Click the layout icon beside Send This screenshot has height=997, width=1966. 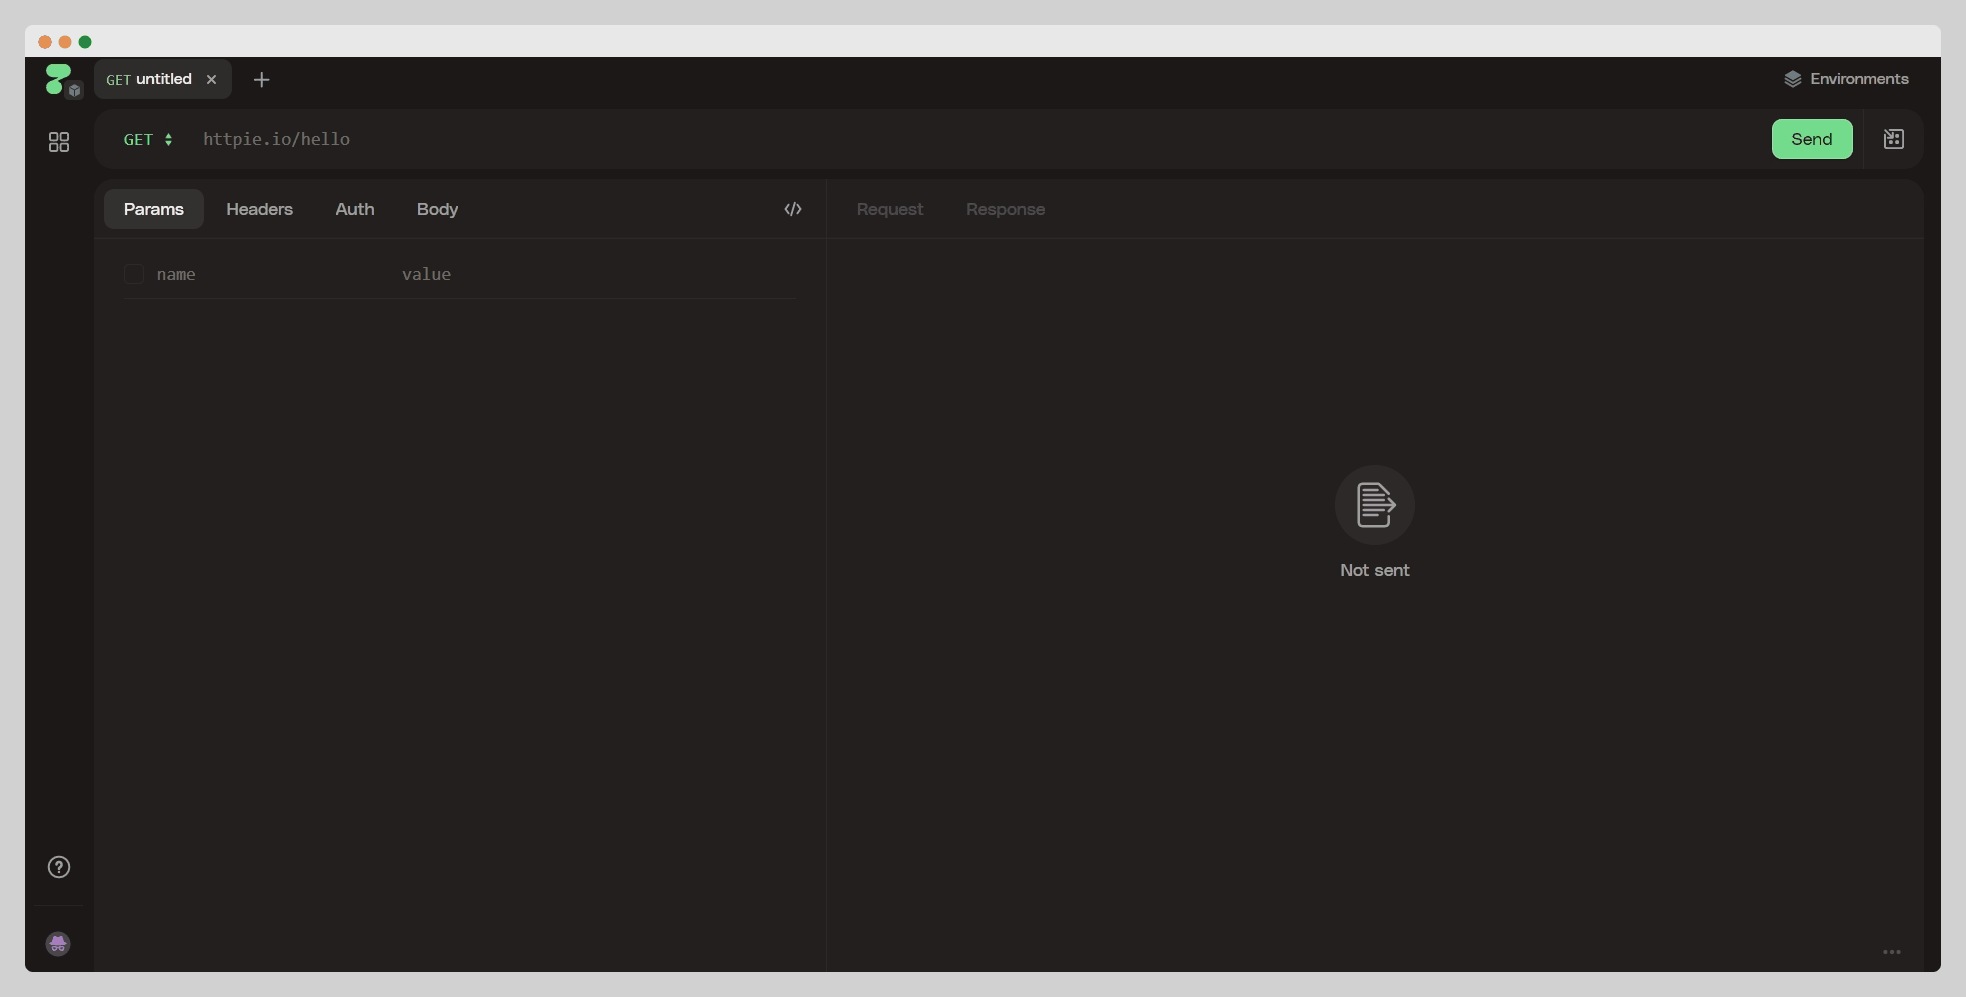coord(1893,139)
